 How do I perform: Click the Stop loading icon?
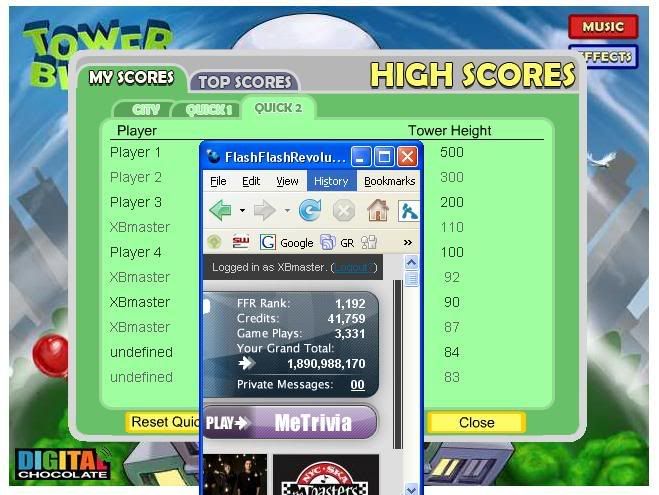click(x=343, y=211)
